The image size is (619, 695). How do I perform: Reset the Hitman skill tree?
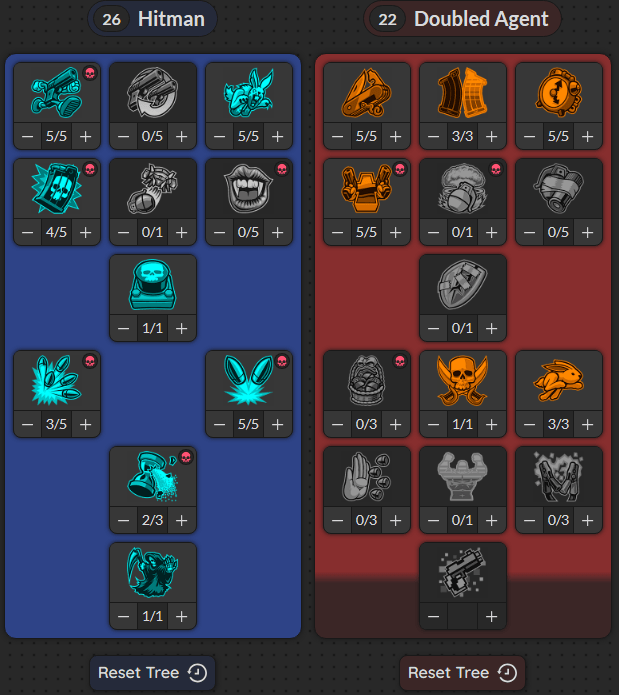tap(152, 673)
